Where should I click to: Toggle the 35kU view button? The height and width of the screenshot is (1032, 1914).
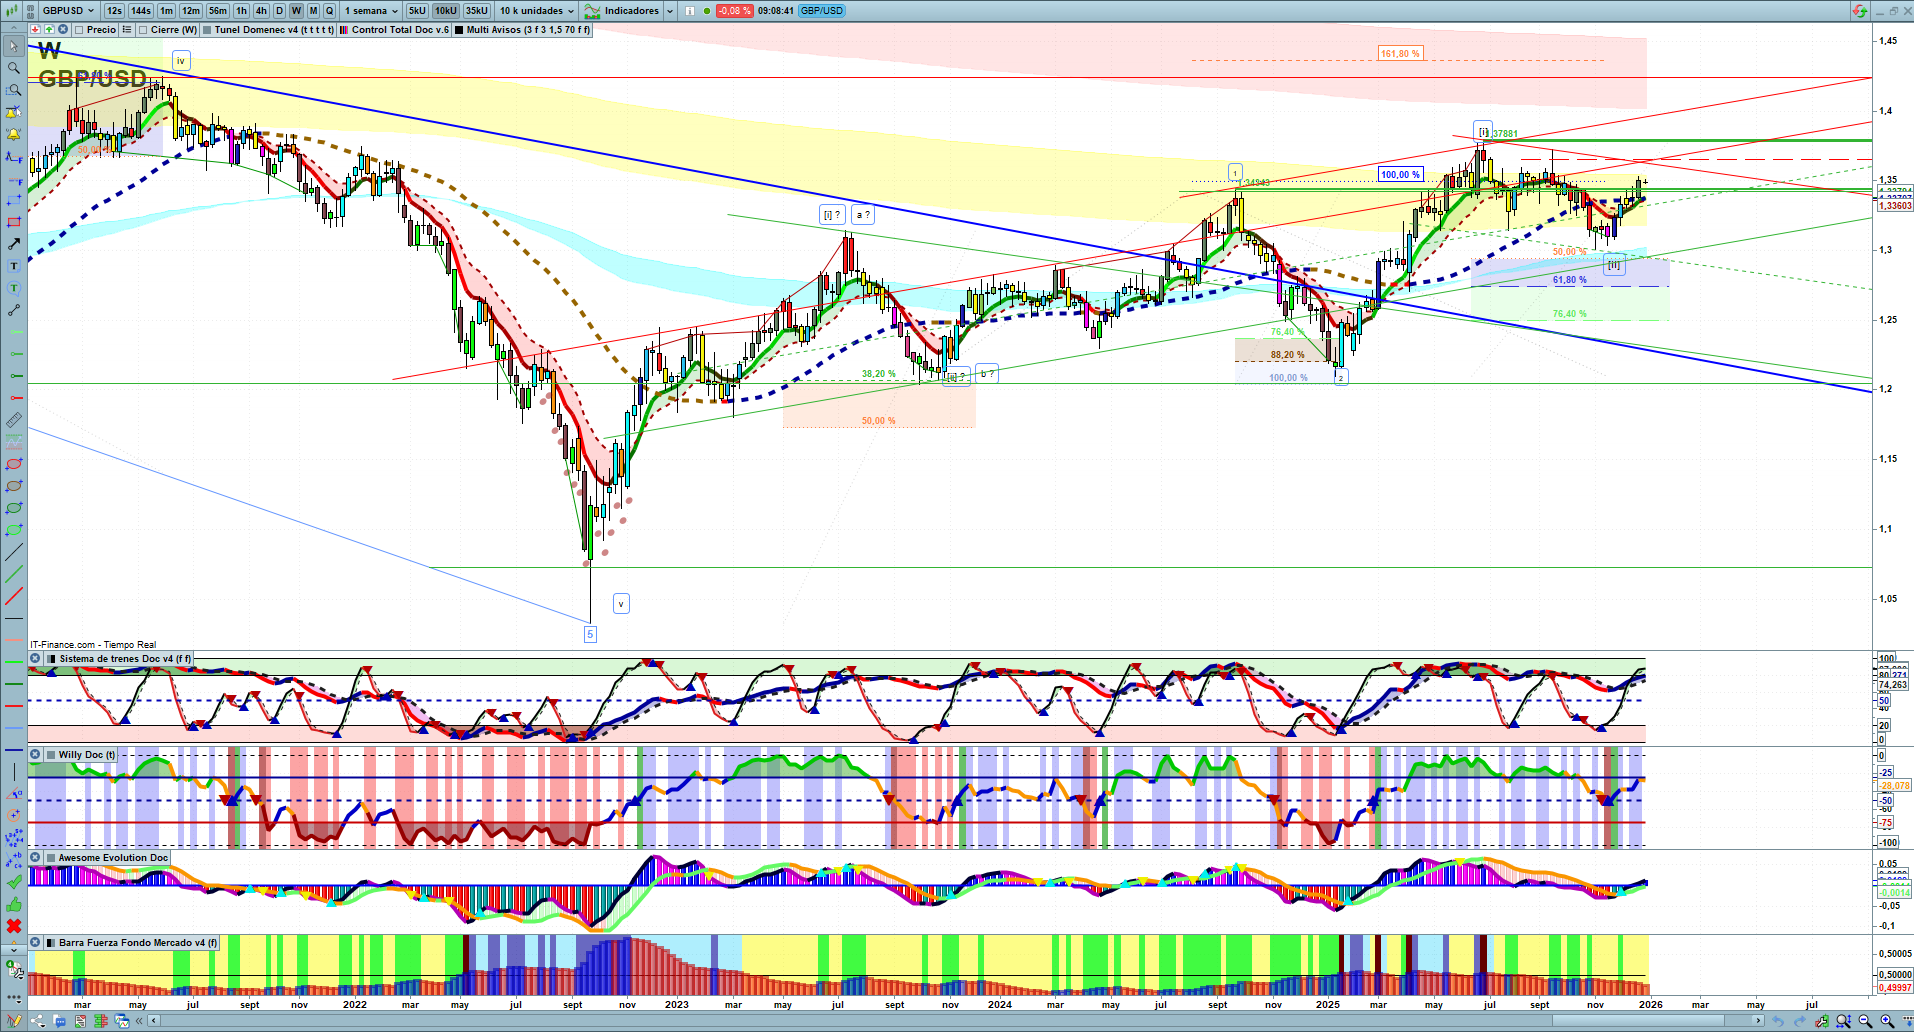[x=477, y=11]
